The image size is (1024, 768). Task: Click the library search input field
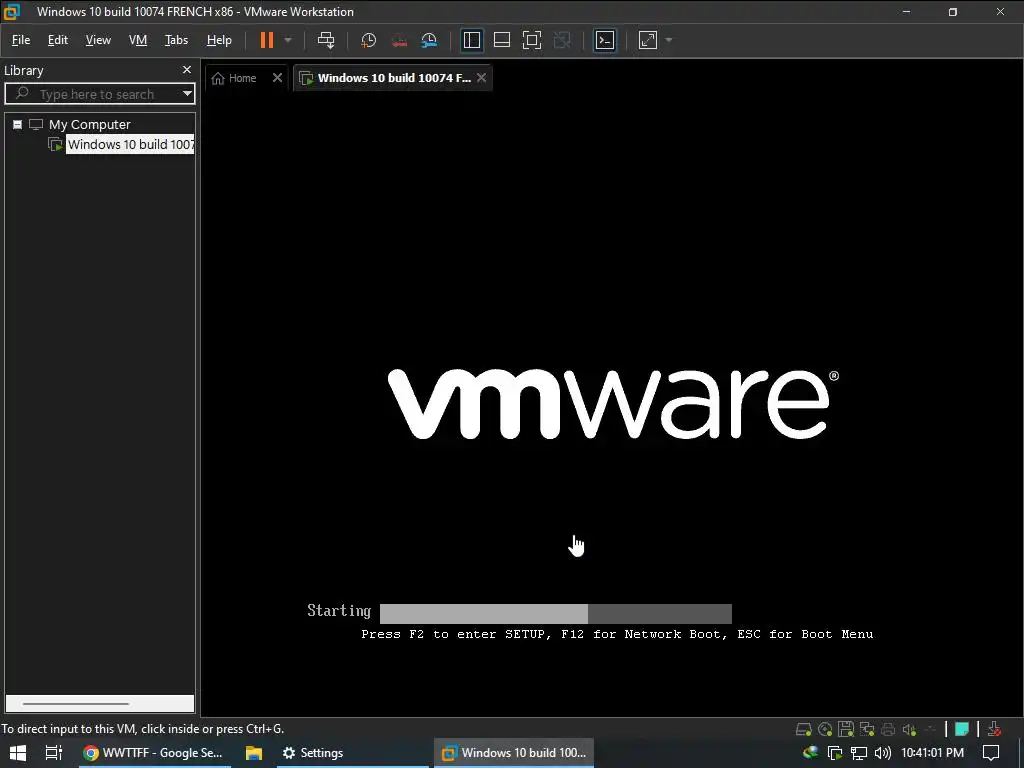[97, 94]
